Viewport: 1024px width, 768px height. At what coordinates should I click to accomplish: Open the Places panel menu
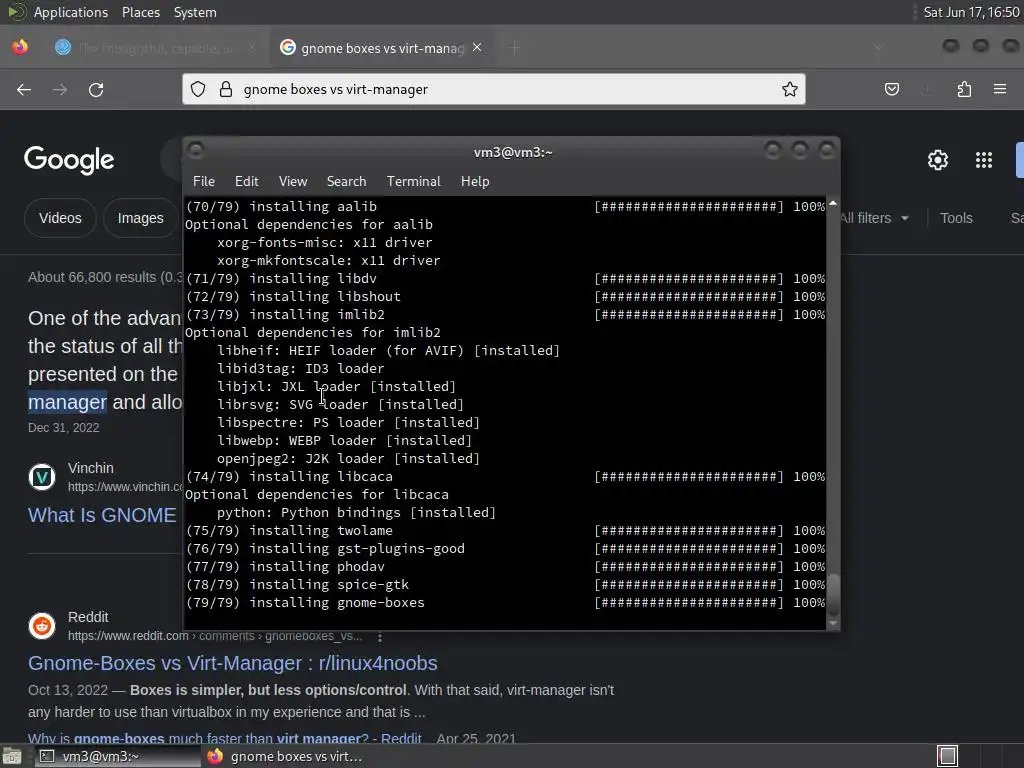[140, 12]
